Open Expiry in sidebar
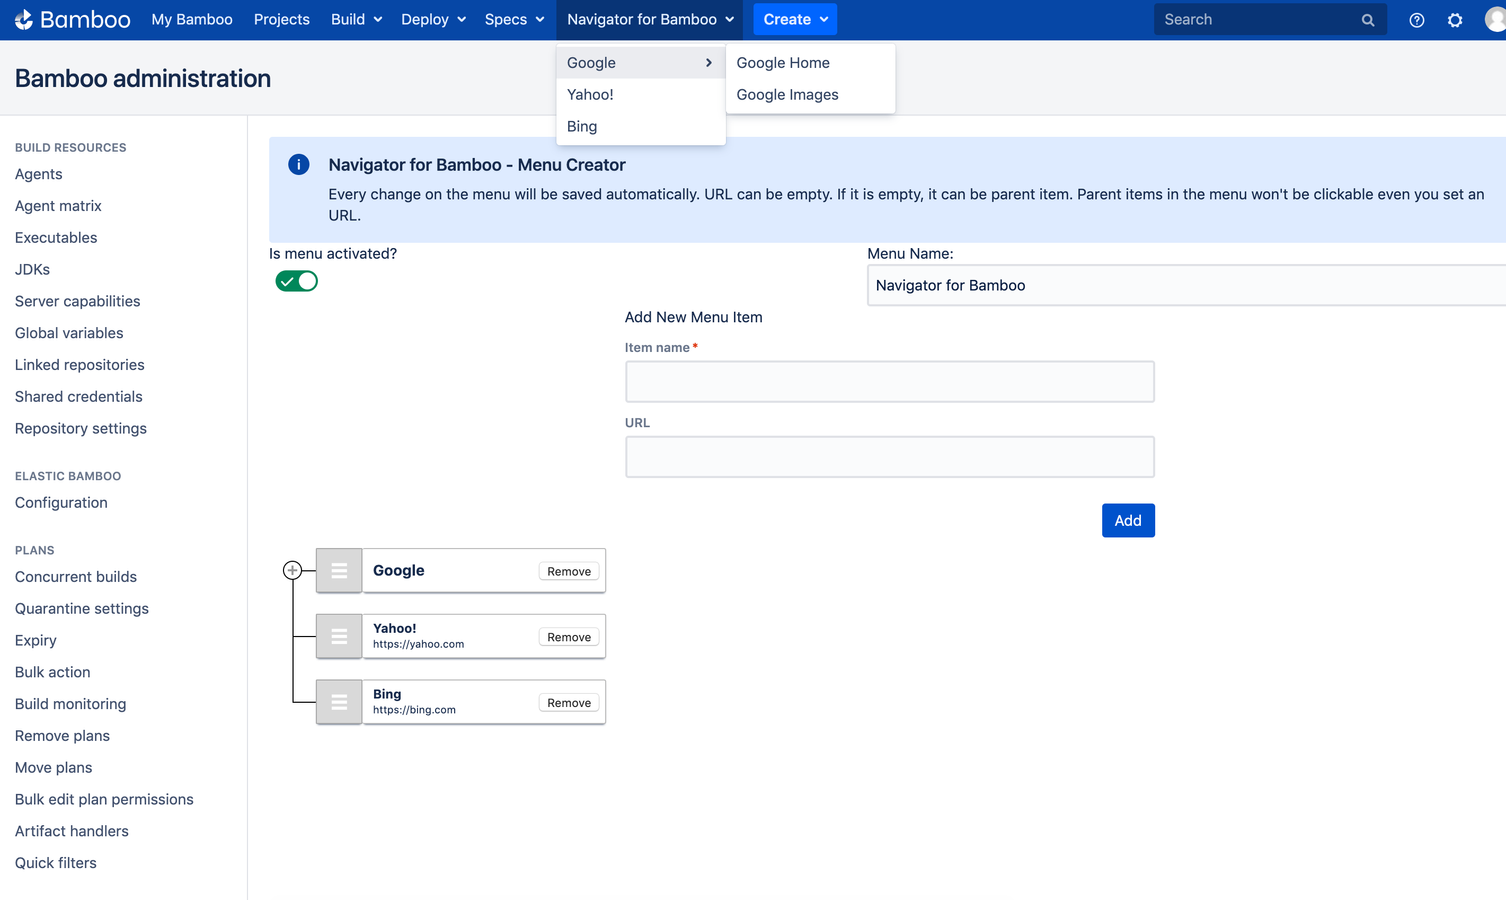Viewport: 1506px width, 900px height. (x=36, y=641)
